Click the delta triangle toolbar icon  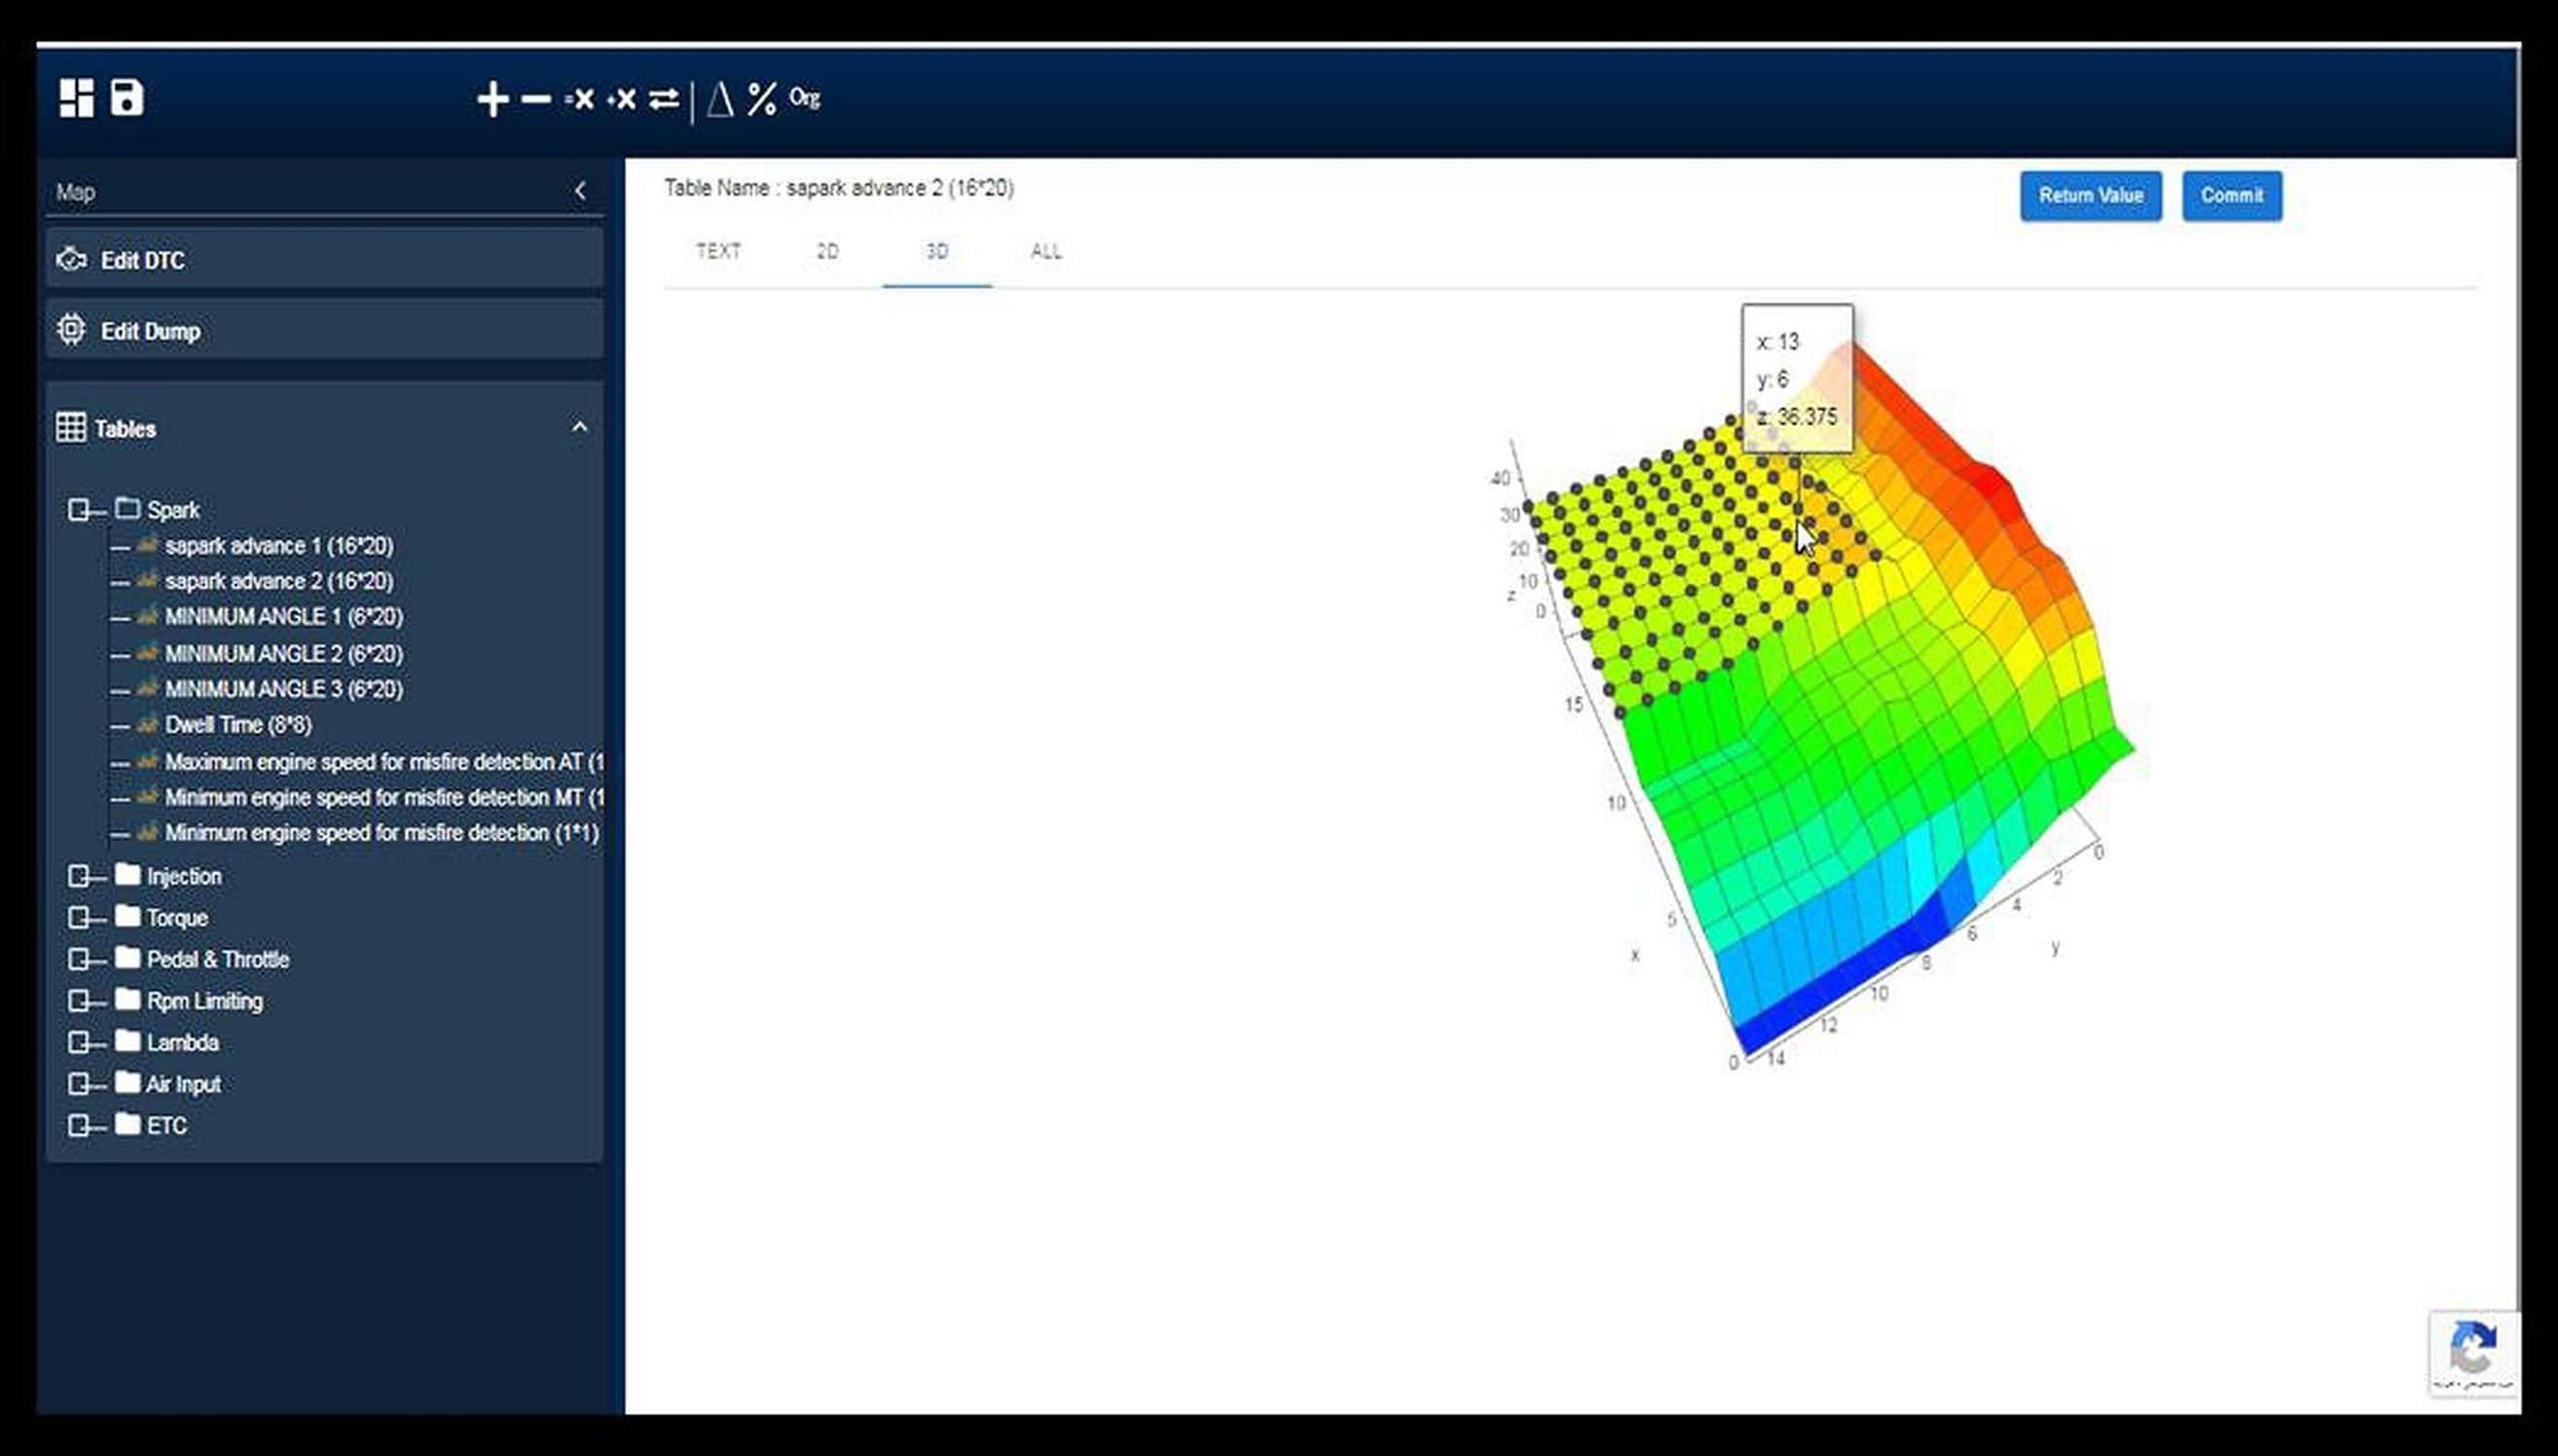point(720,99)
